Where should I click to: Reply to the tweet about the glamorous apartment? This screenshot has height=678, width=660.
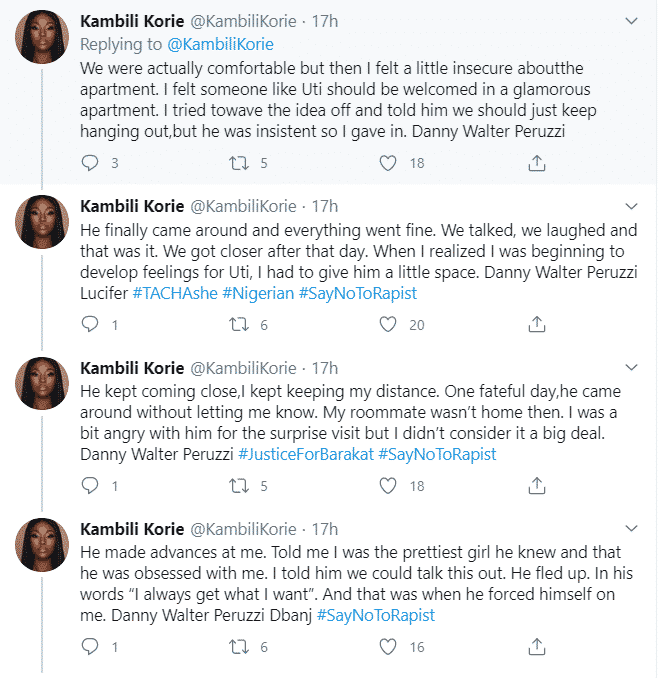point(90,163)
